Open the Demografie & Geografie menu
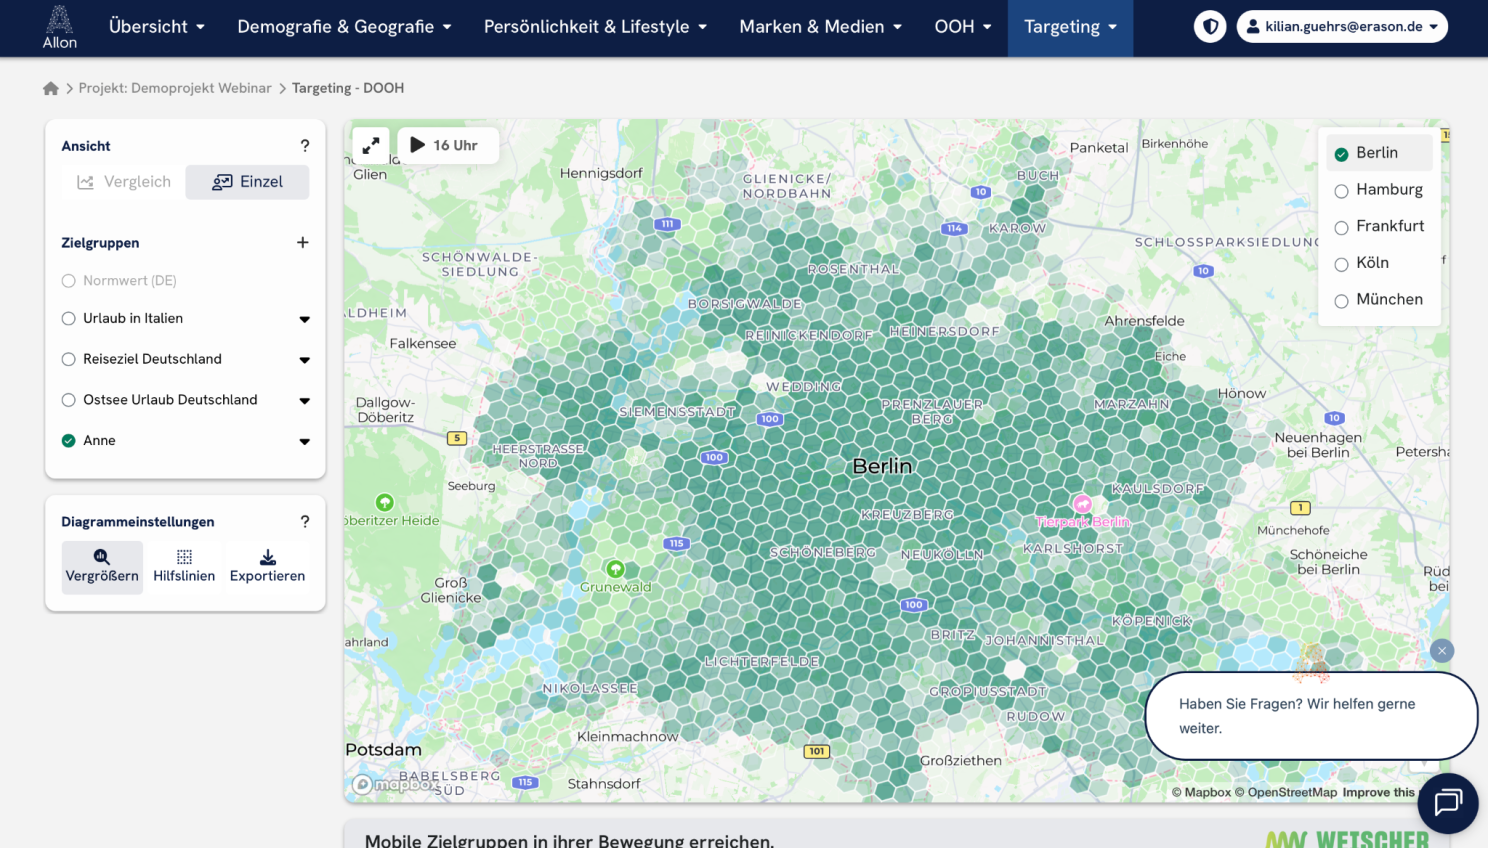The height and width of the screenshot is (848, 1488). click(344, 27)
